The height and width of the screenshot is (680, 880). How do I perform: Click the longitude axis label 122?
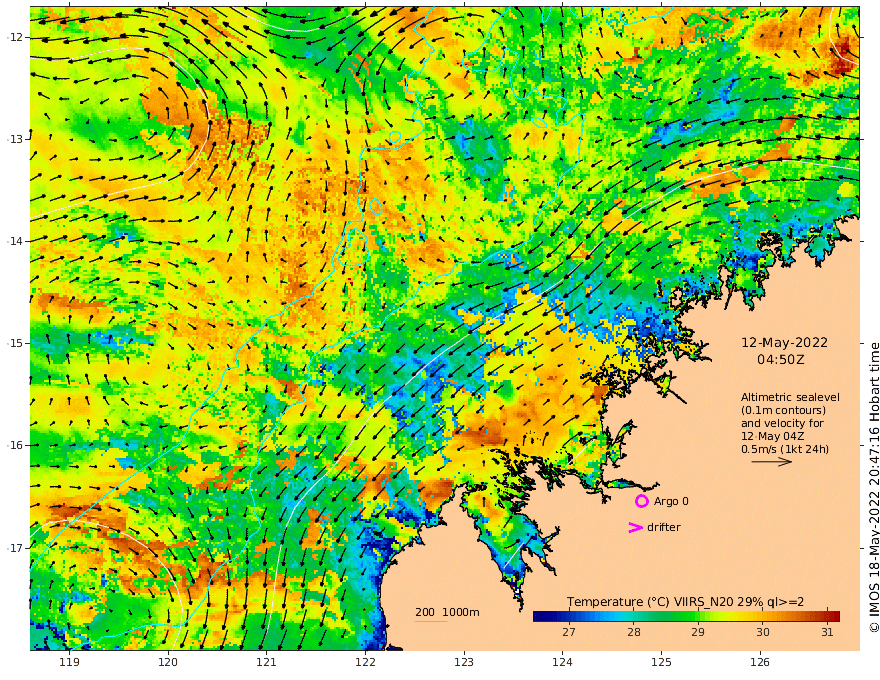[365, 662]
